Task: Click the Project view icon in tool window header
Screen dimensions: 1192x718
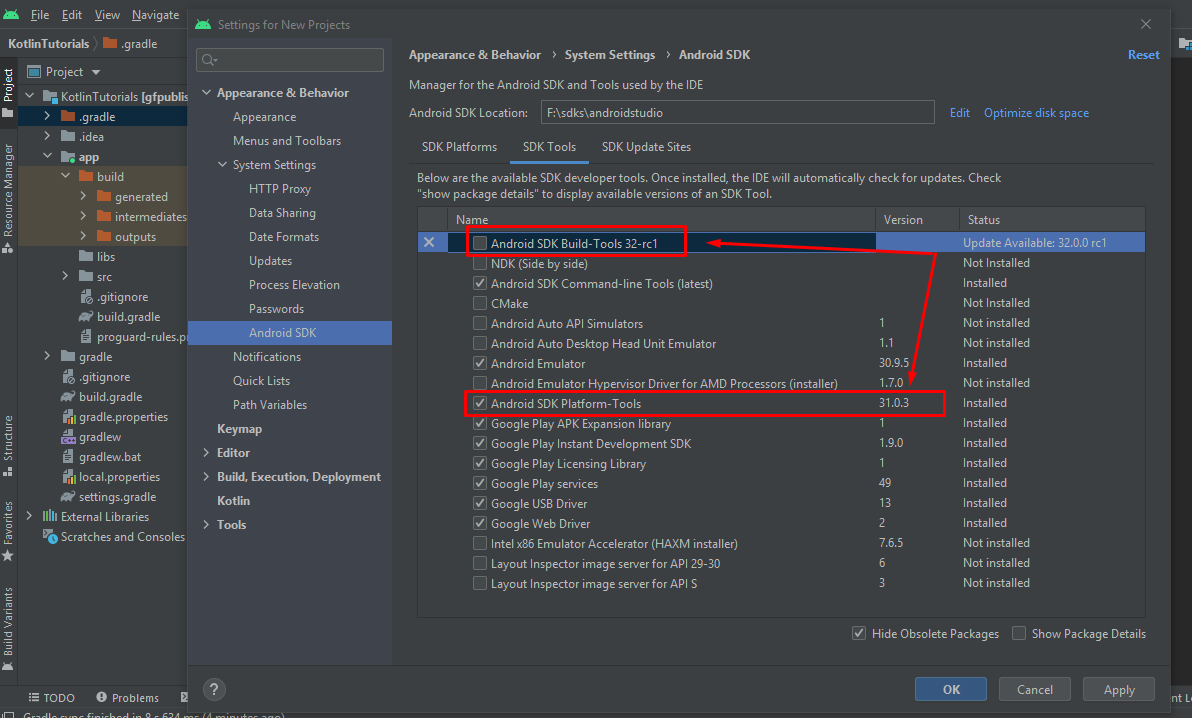Action: tap(33, 71)
